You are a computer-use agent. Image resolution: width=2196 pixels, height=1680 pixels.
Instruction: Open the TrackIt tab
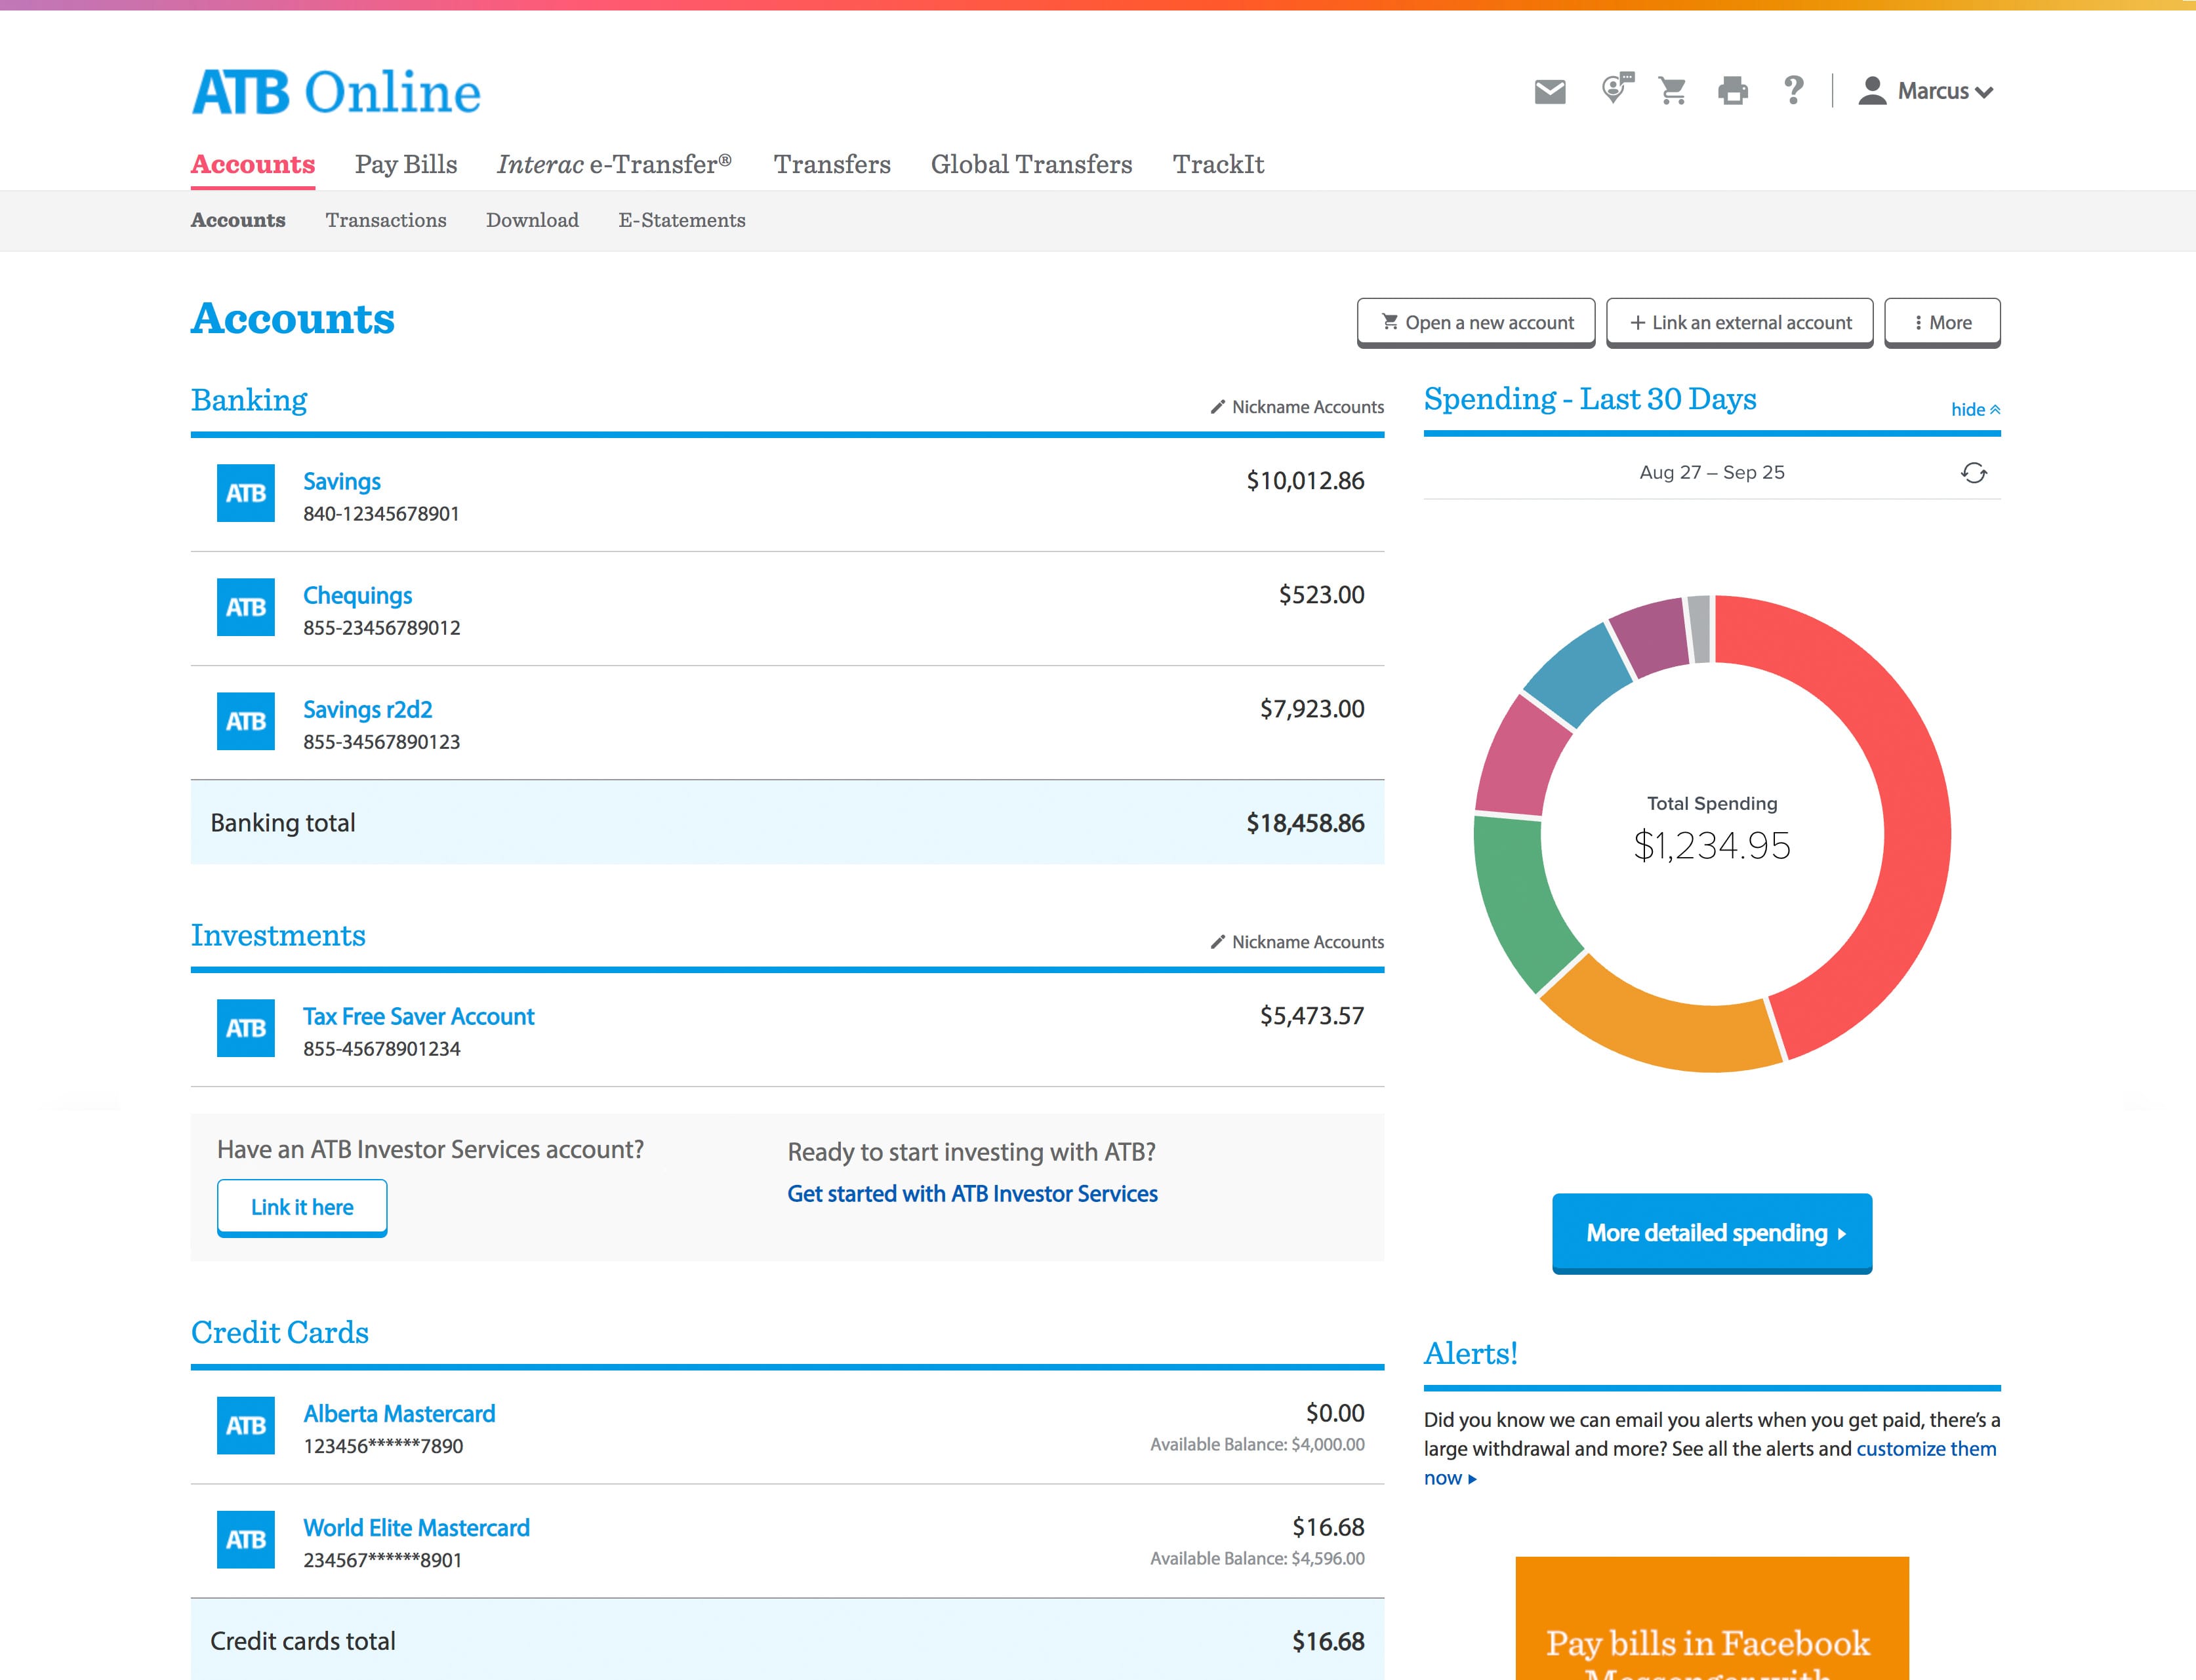[x=1218, y=164]
